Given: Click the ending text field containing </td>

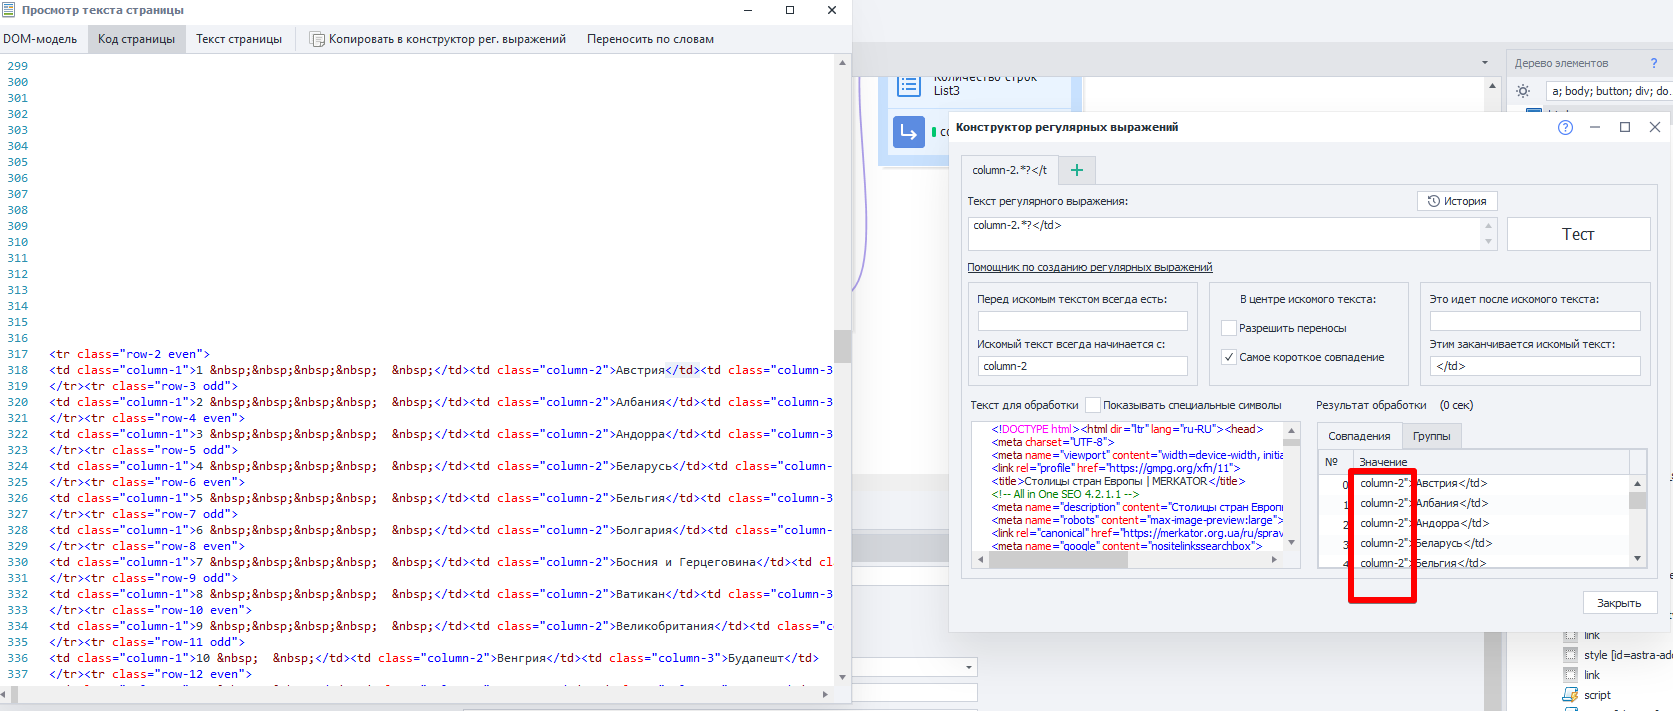Looking at the screenshot, I should (x=1535, y=366).
